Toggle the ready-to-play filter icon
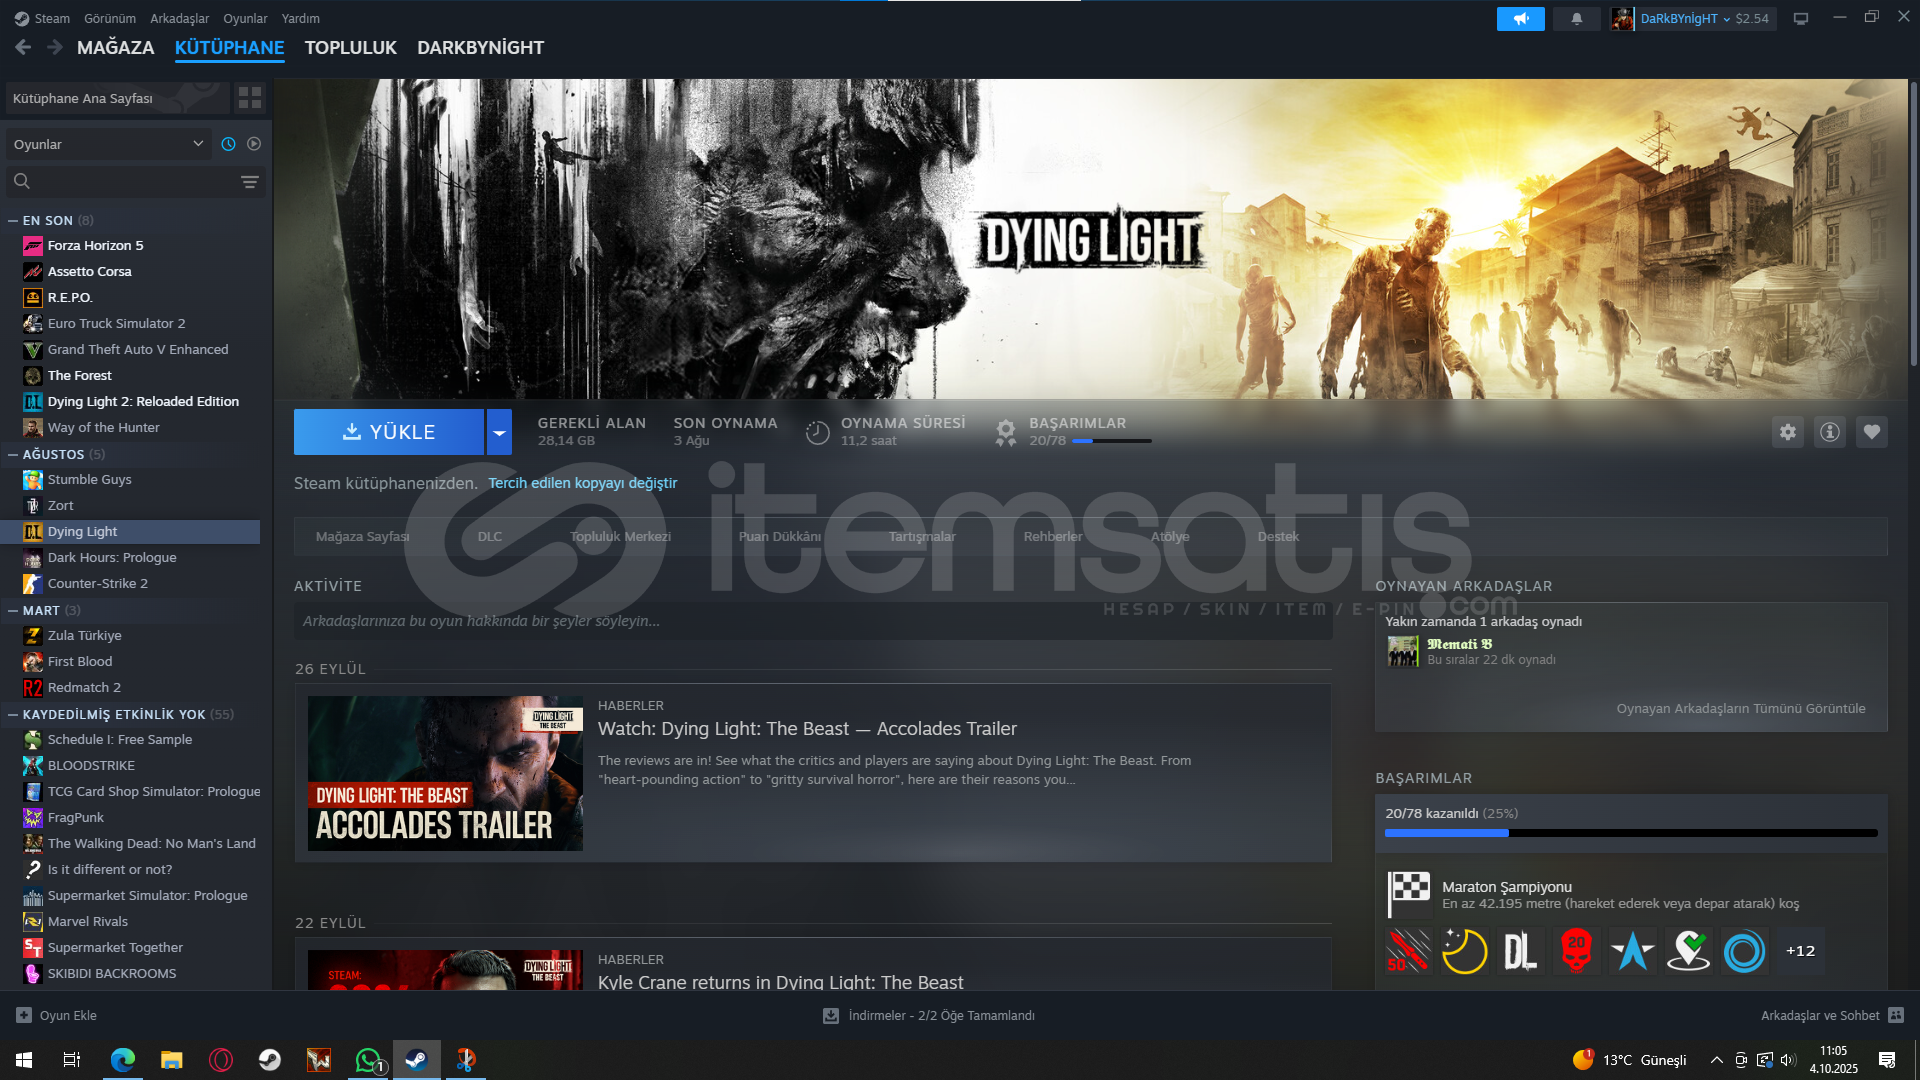Image resolution: width=1920 pixels, height=1080 pixels. coord(254,144)
